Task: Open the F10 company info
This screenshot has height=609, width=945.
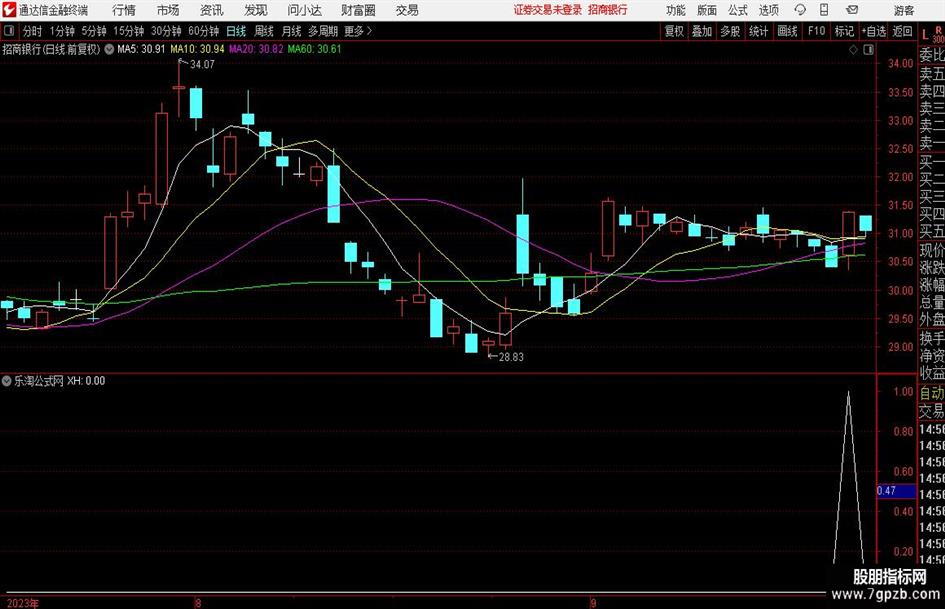Action: tap(816, 31)
